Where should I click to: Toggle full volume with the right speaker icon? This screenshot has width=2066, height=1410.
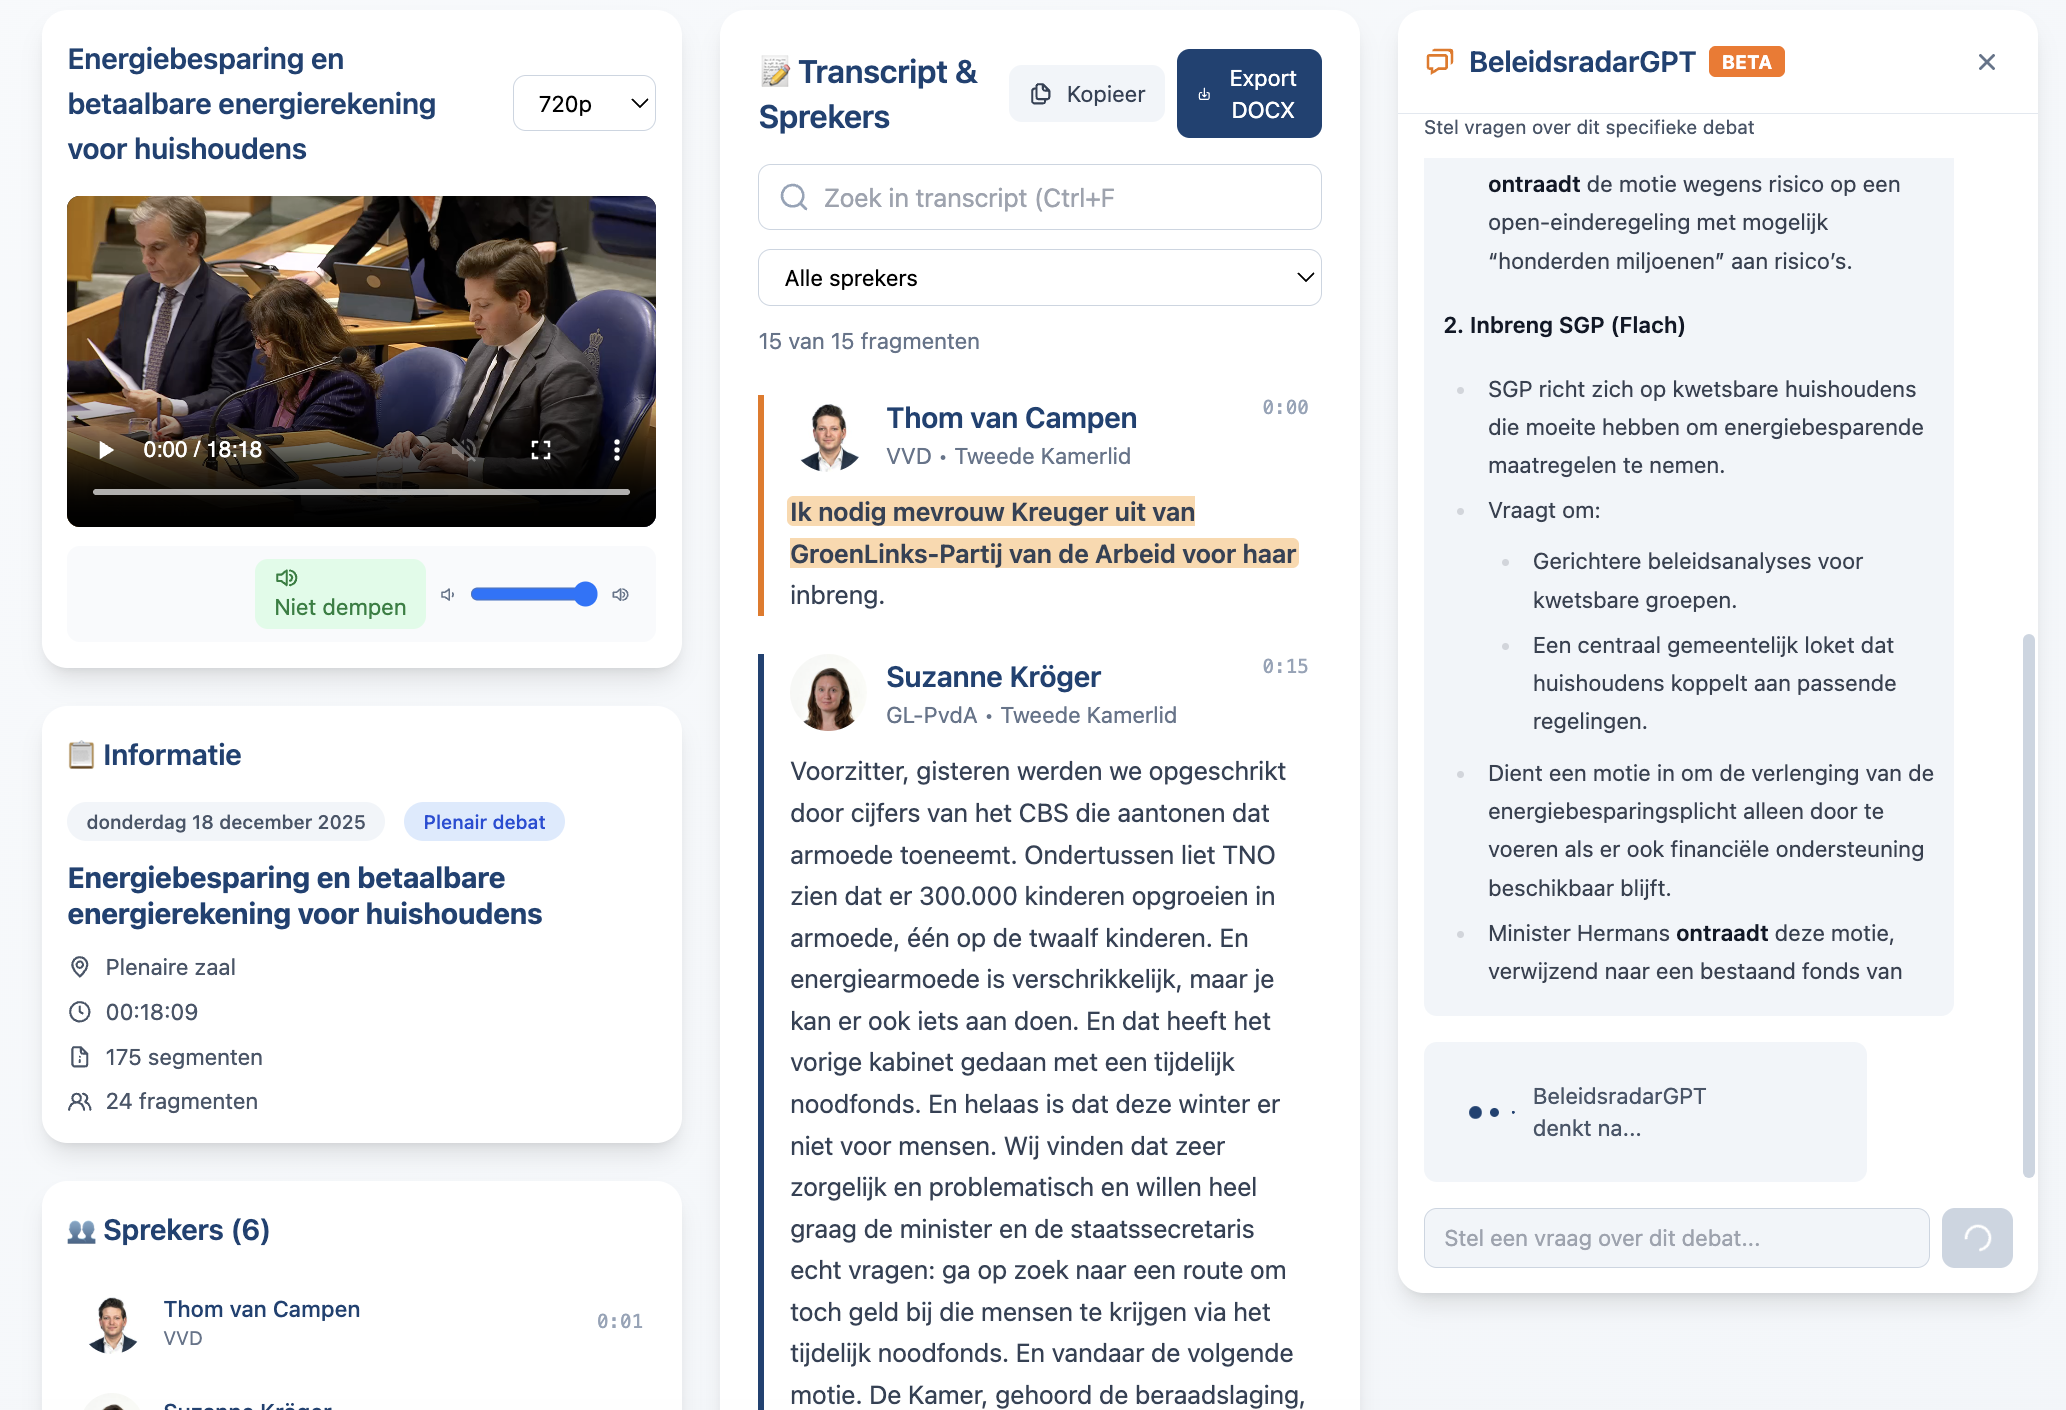click(x=620, y=594)
